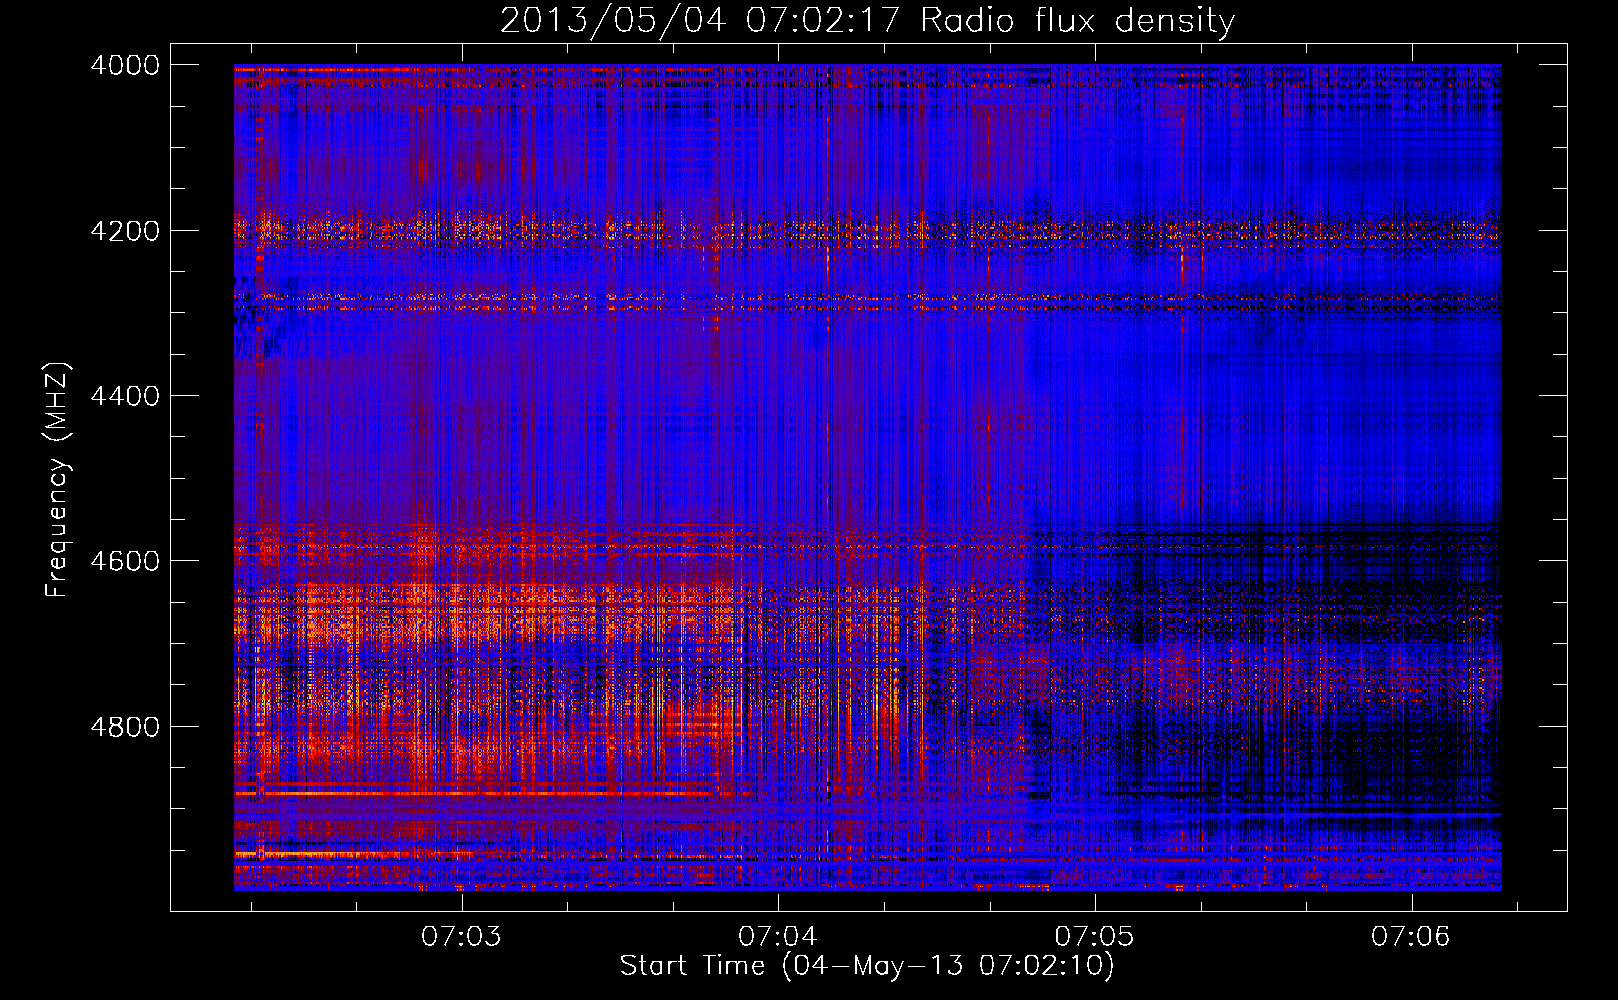This screenshot has width=1618, height=1000.
Task: Click the 07:03 time tick label
Action: 461,937
